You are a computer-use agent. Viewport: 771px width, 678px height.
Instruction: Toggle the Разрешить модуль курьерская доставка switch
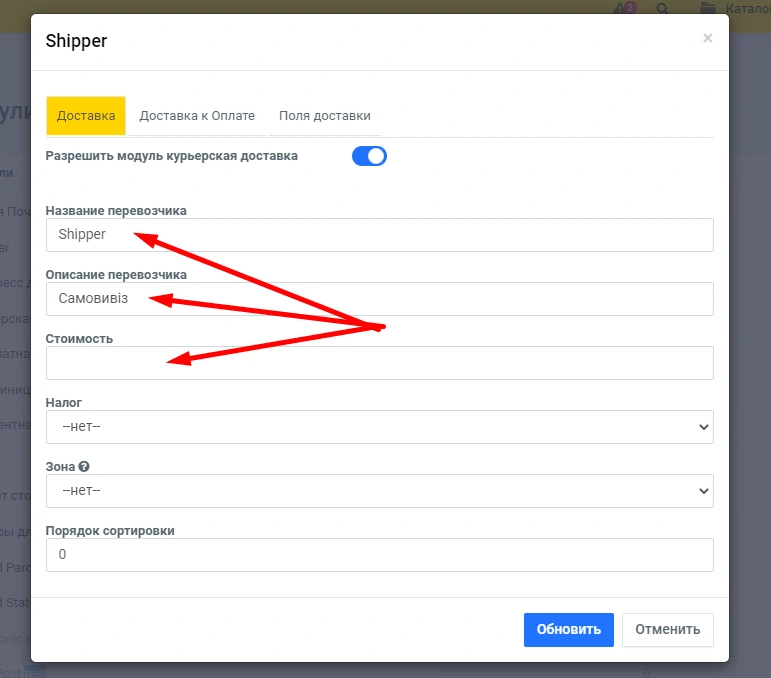369,156
